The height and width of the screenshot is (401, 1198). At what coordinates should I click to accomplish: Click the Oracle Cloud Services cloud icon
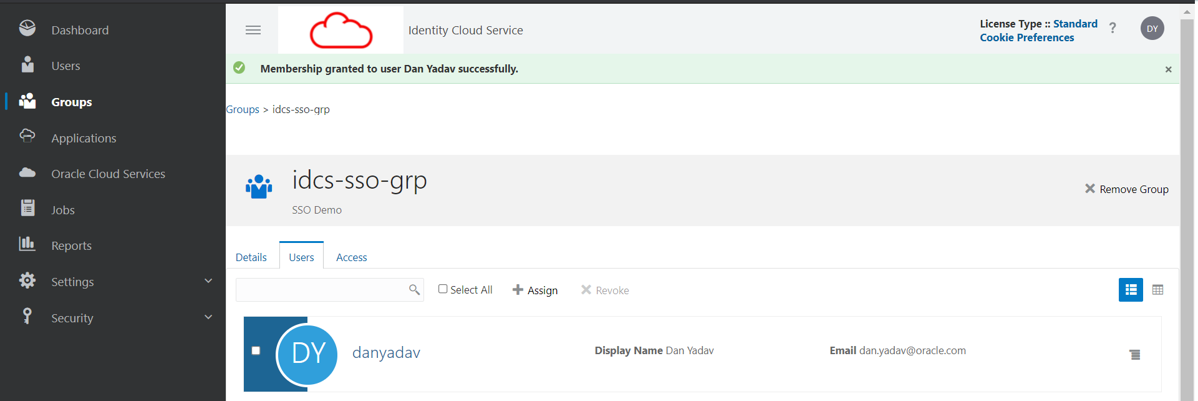coord(28,173)
